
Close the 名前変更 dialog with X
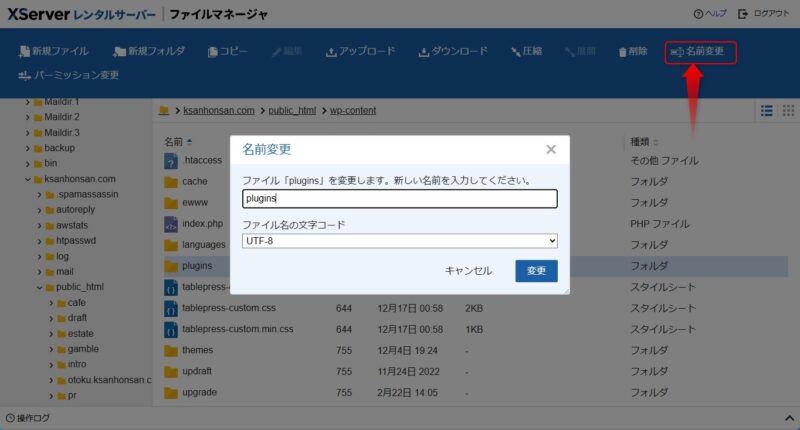pos(551,150)
